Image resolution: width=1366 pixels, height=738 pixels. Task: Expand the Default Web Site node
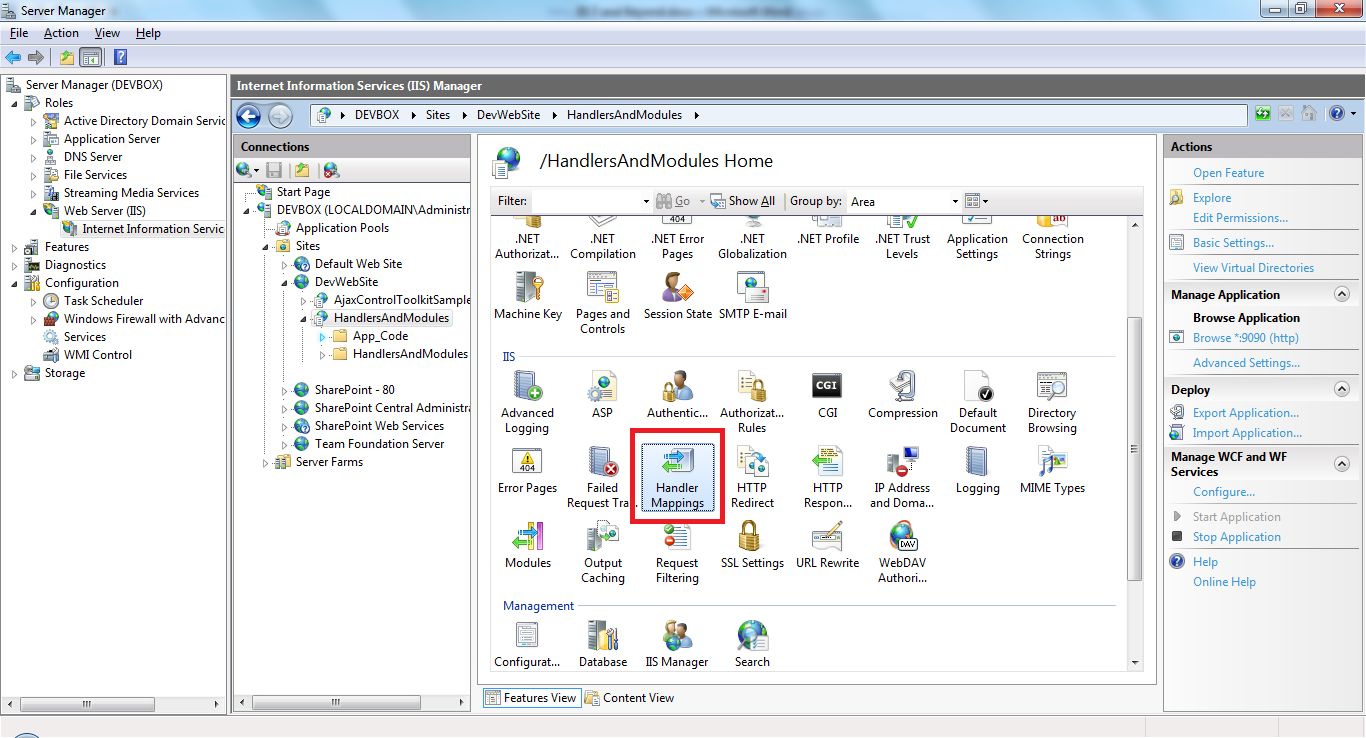286,264
